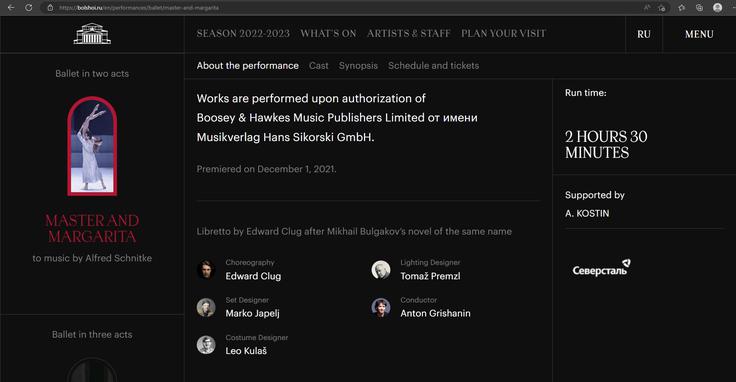Open the MENU panel
736x382 pixels.
click(699, 34)
